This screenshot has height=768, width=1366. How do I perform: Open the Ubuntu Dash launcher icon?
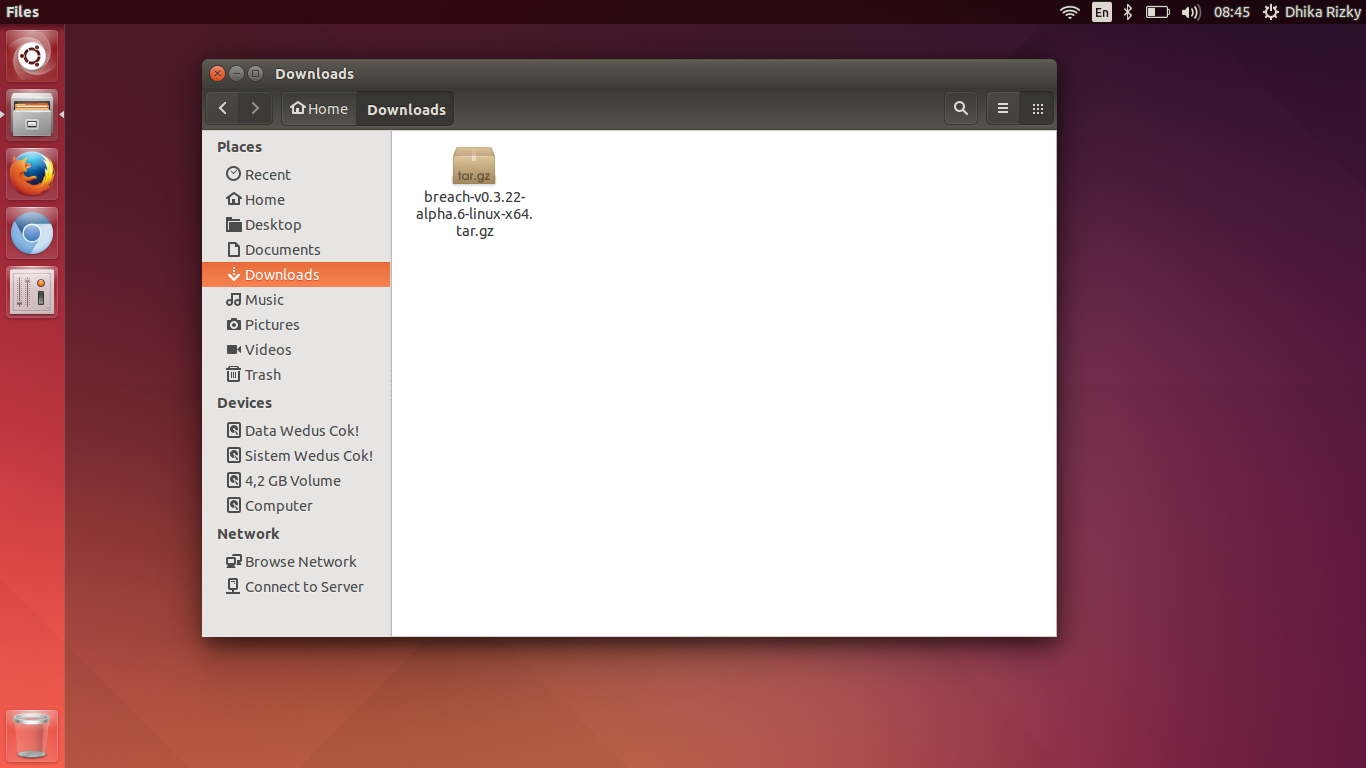[x=32, y=56]
